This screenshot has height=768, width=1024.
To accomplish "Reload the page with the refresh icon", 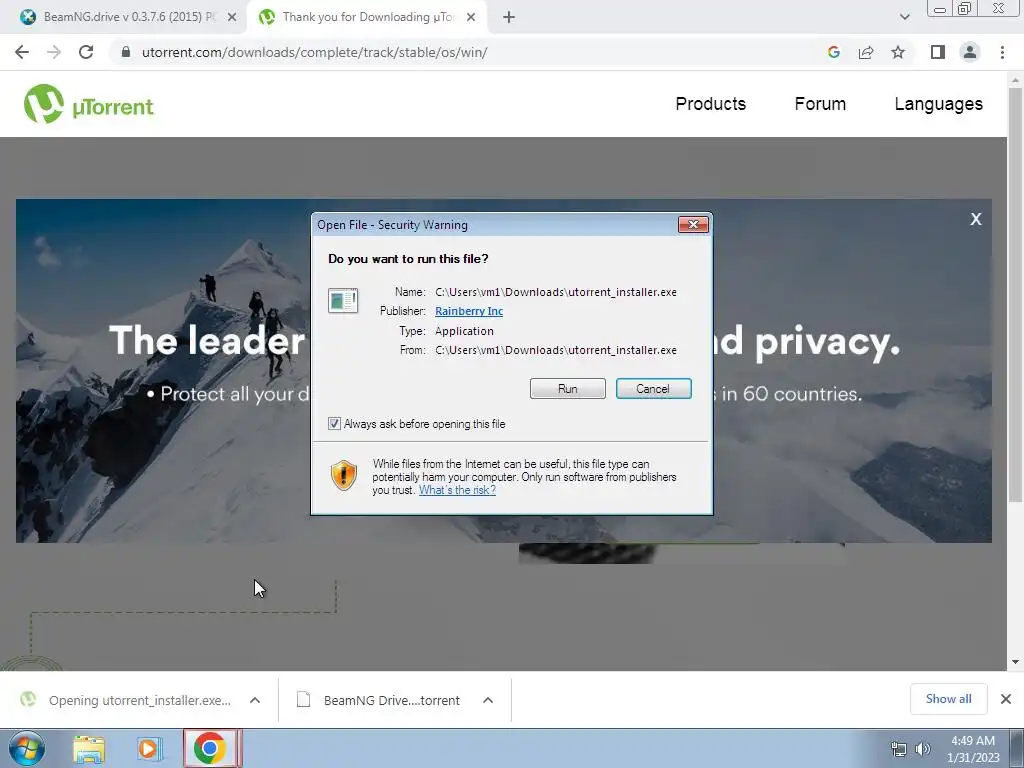I will pyautogui.click(x=86, y=52).
